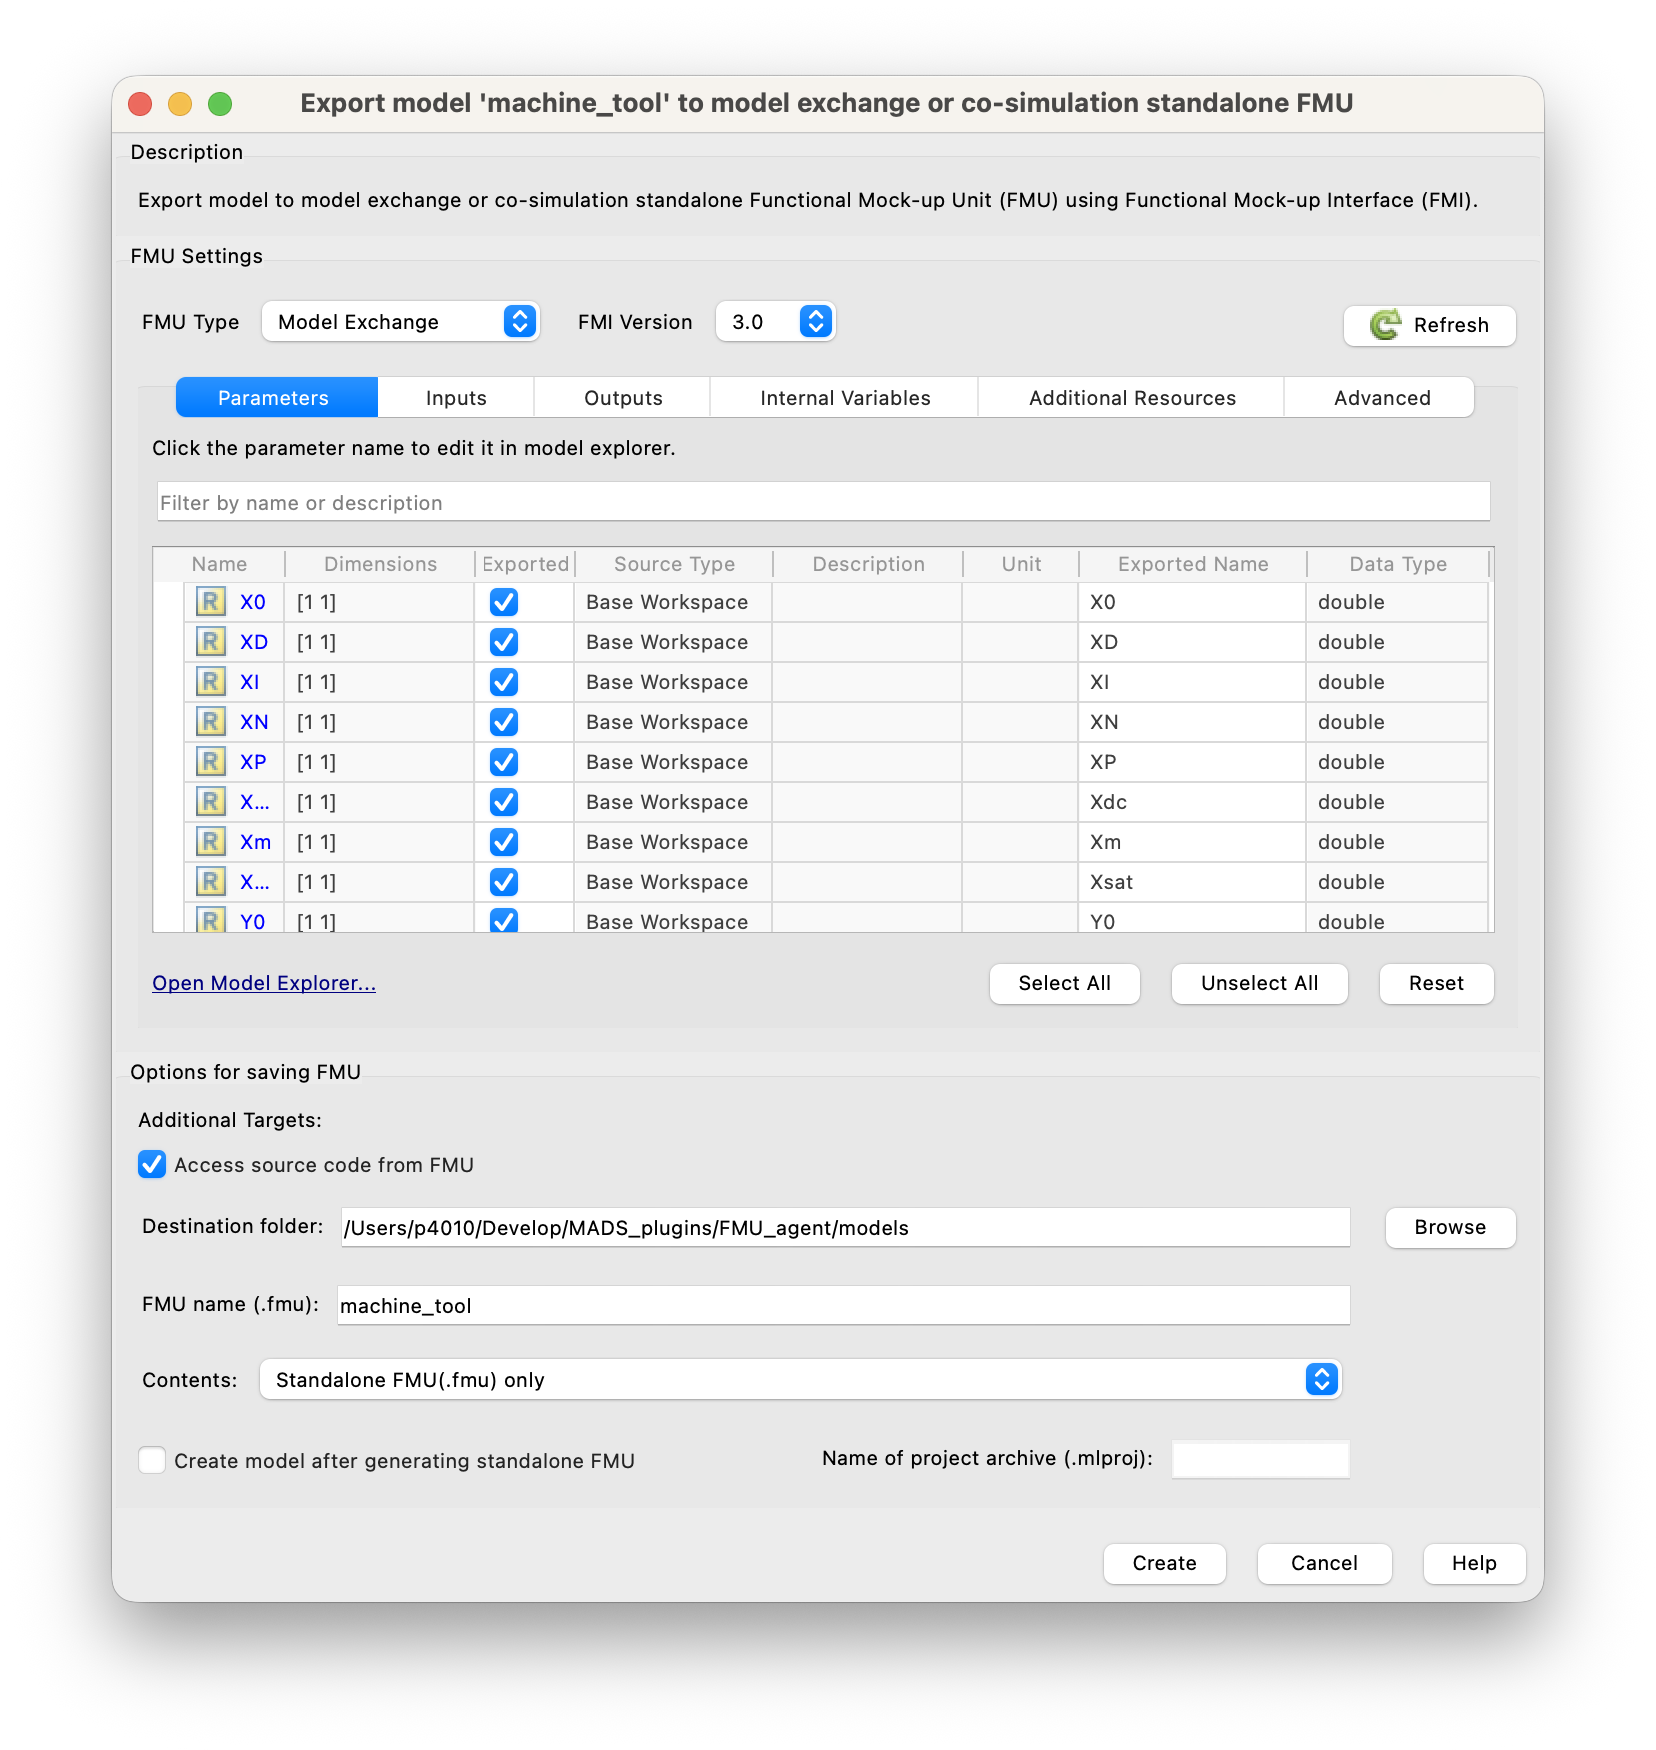This screenshot has width=1656, height=1750.
Task: Open the FMU Type dropdown
Action: [401, 322]
